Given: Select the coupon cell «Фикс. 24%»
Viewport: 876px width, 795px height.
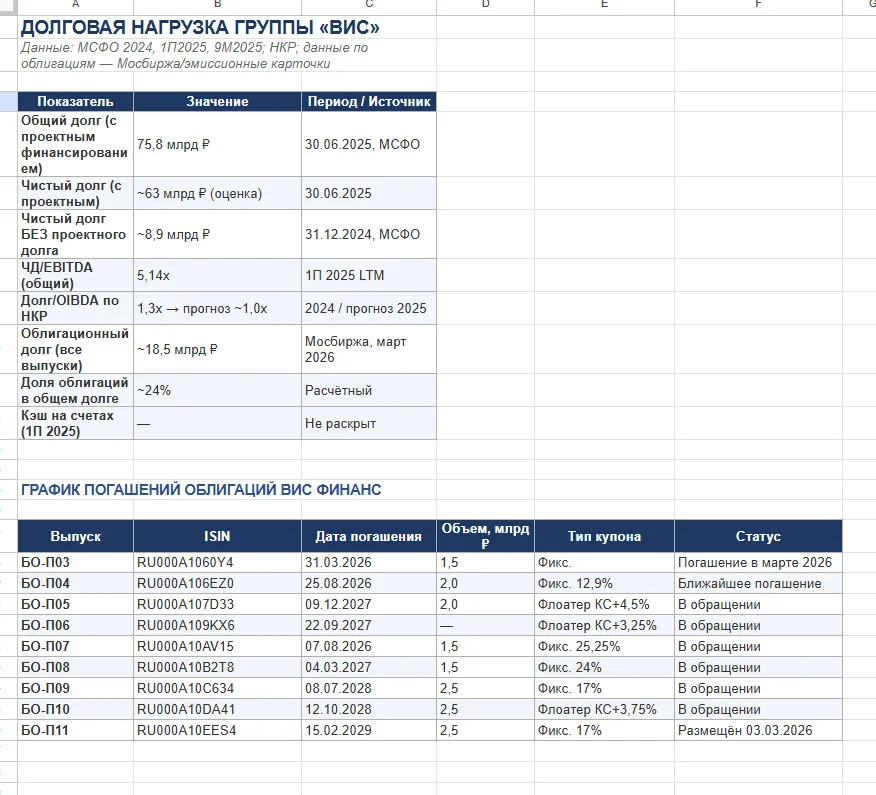Looking at the screenshot, I should (x=604, y=667).
